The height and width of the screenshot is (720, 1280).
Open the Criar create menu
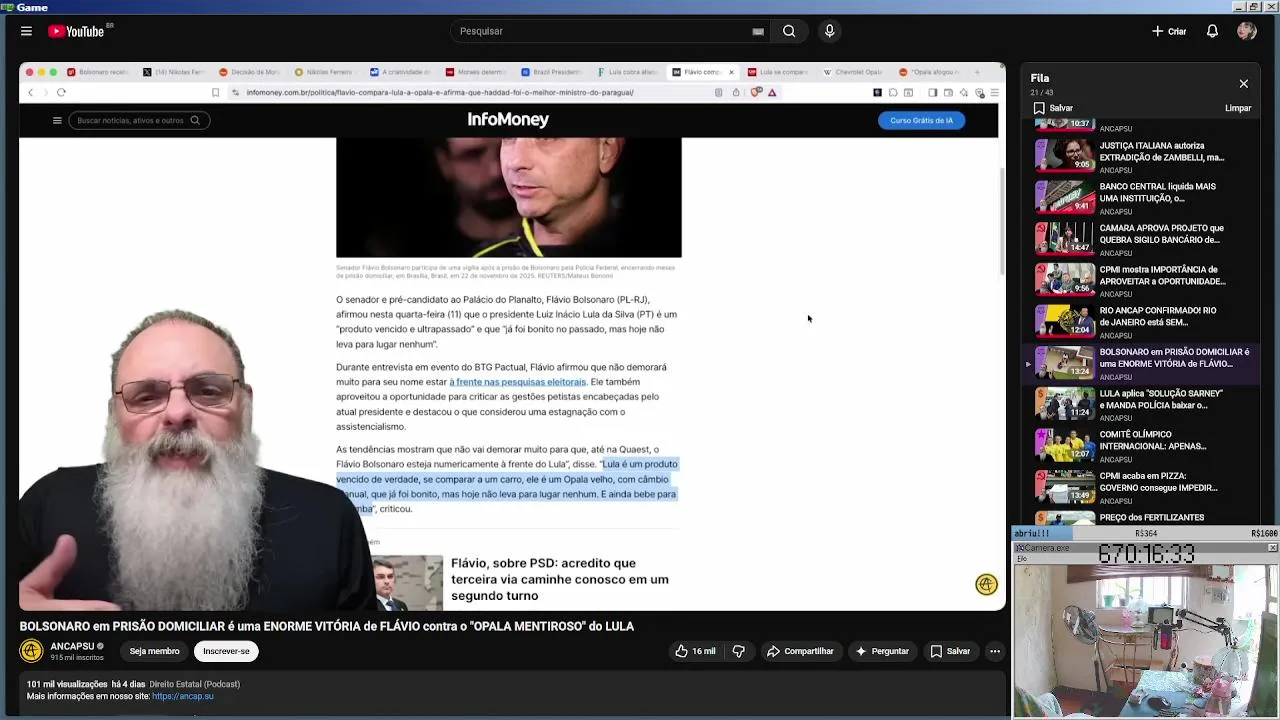[x=1169, y=31]
